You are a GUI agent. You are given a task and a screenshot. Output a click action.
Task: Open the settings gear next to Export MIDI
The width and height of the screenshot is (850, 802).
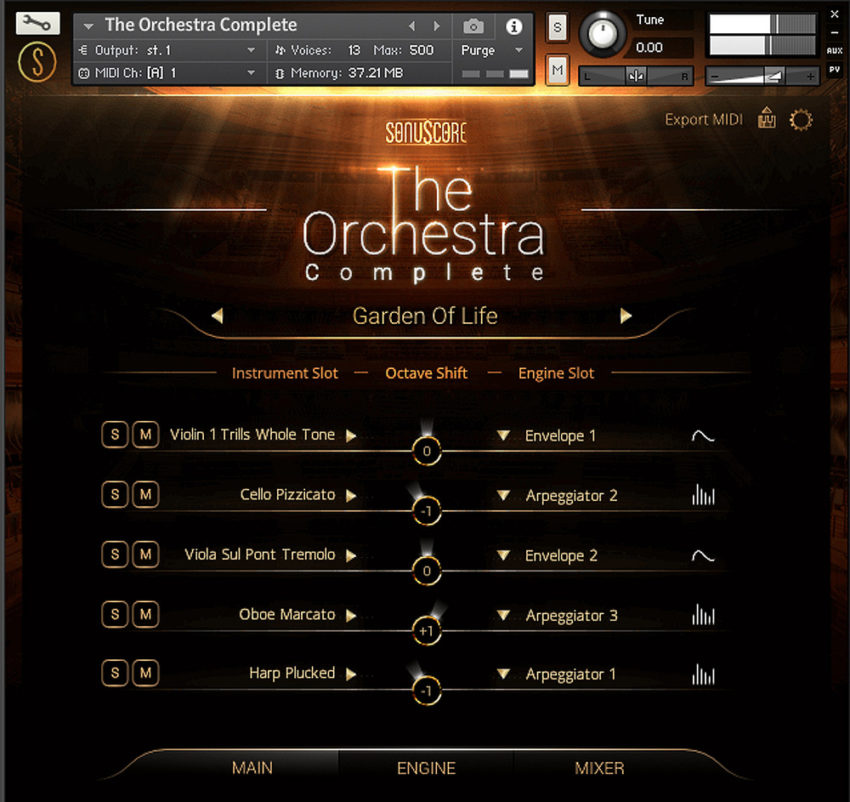coord(801,120)
